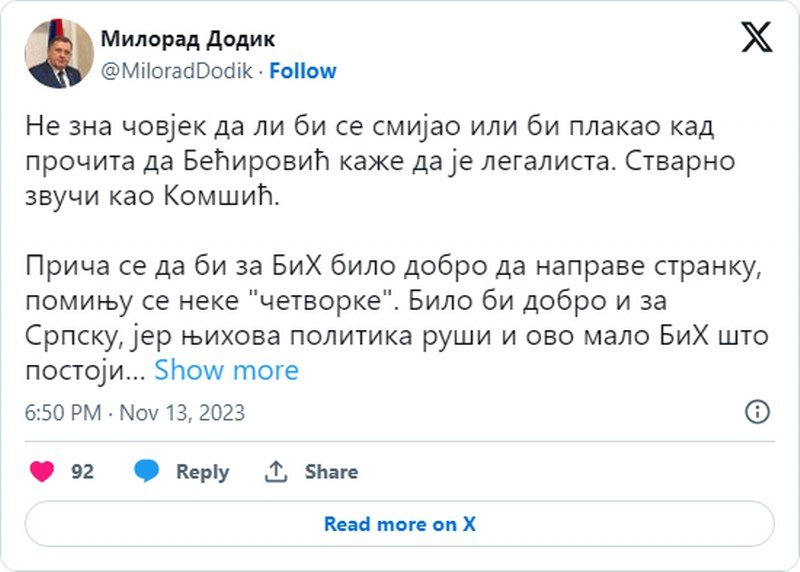This screenshot has height=572, width=800.
Task: Expand the tweet with Show more
Action: pyautogui.click(x=227, y=370)
